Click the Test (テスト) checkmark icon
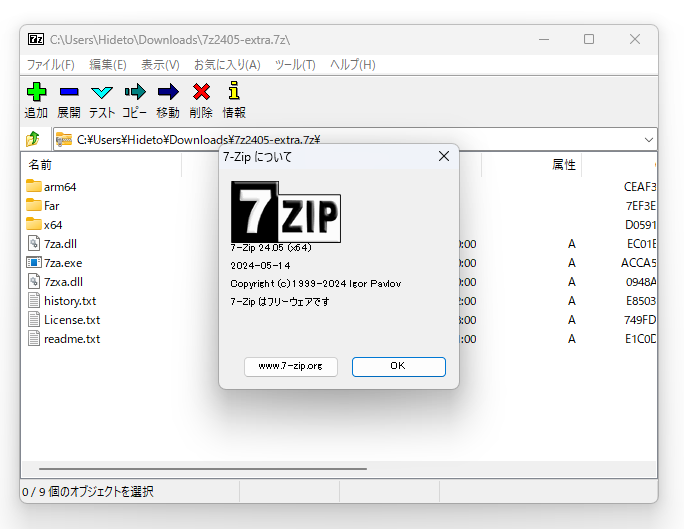684x529 pixels. tap(102, 92)
